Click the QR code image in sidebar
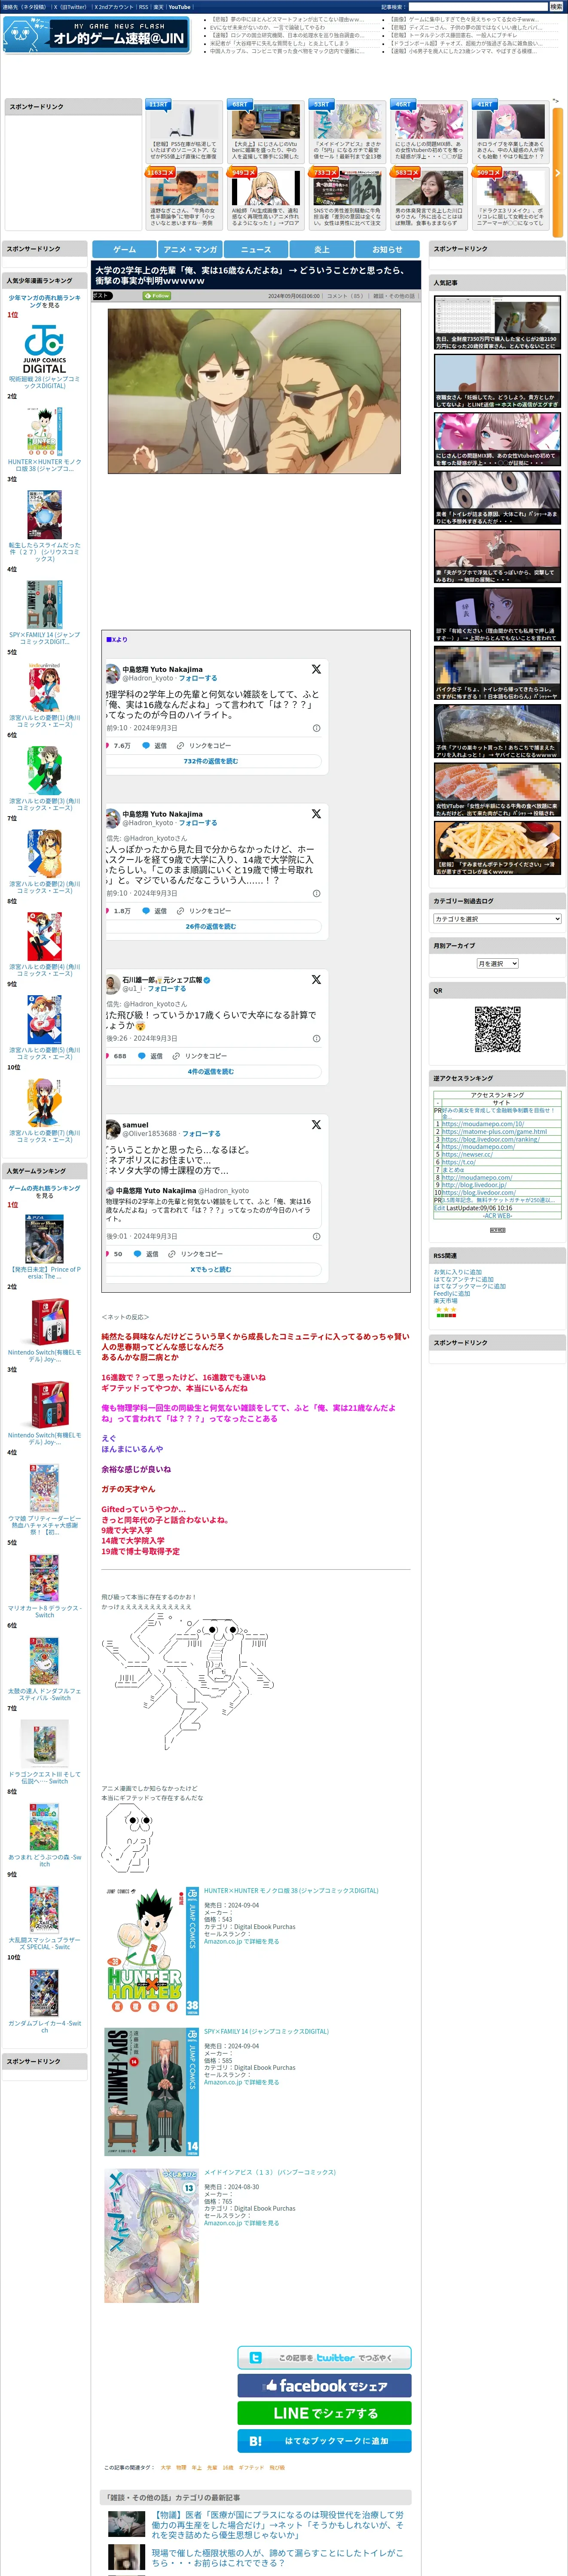 click(497, 1029)
